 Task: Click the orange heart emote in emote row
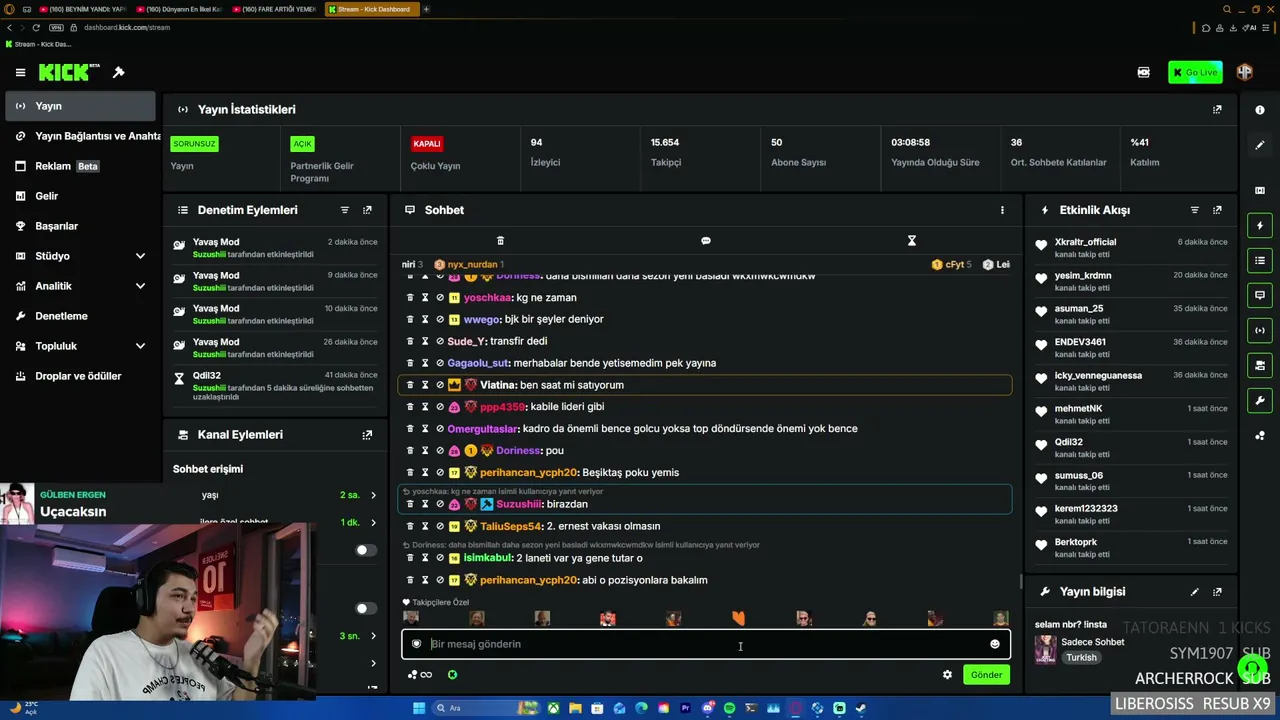click(738, 619)
